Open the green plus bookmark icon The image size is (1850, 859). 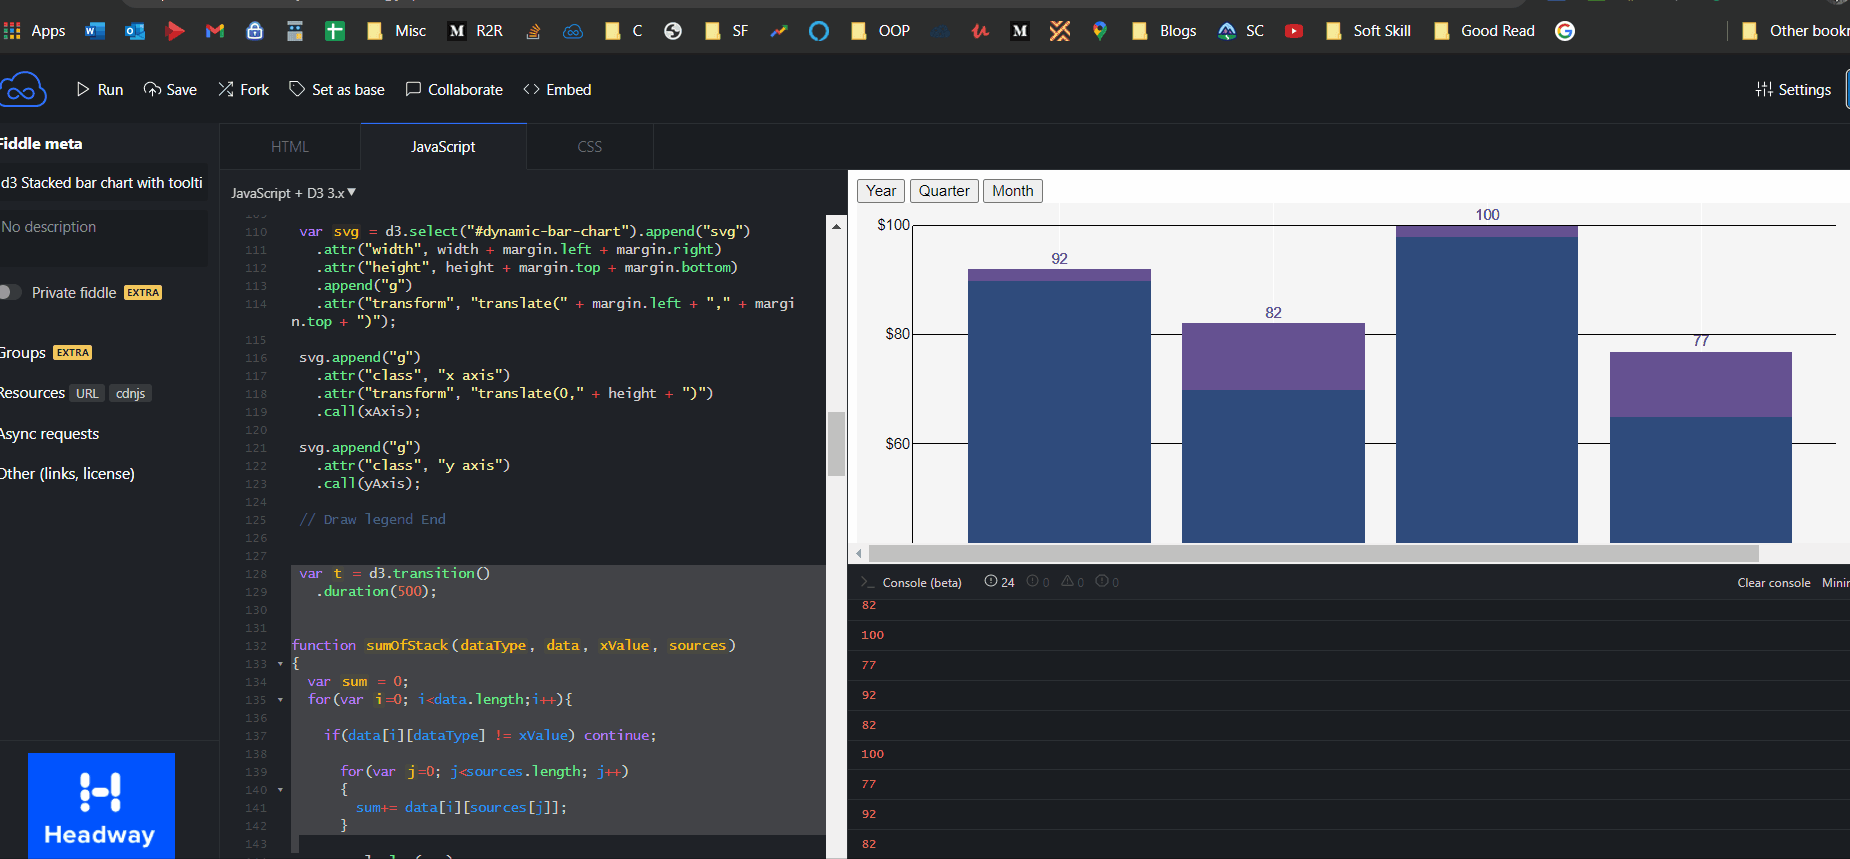pyautogui.click(x=335, y=31)
